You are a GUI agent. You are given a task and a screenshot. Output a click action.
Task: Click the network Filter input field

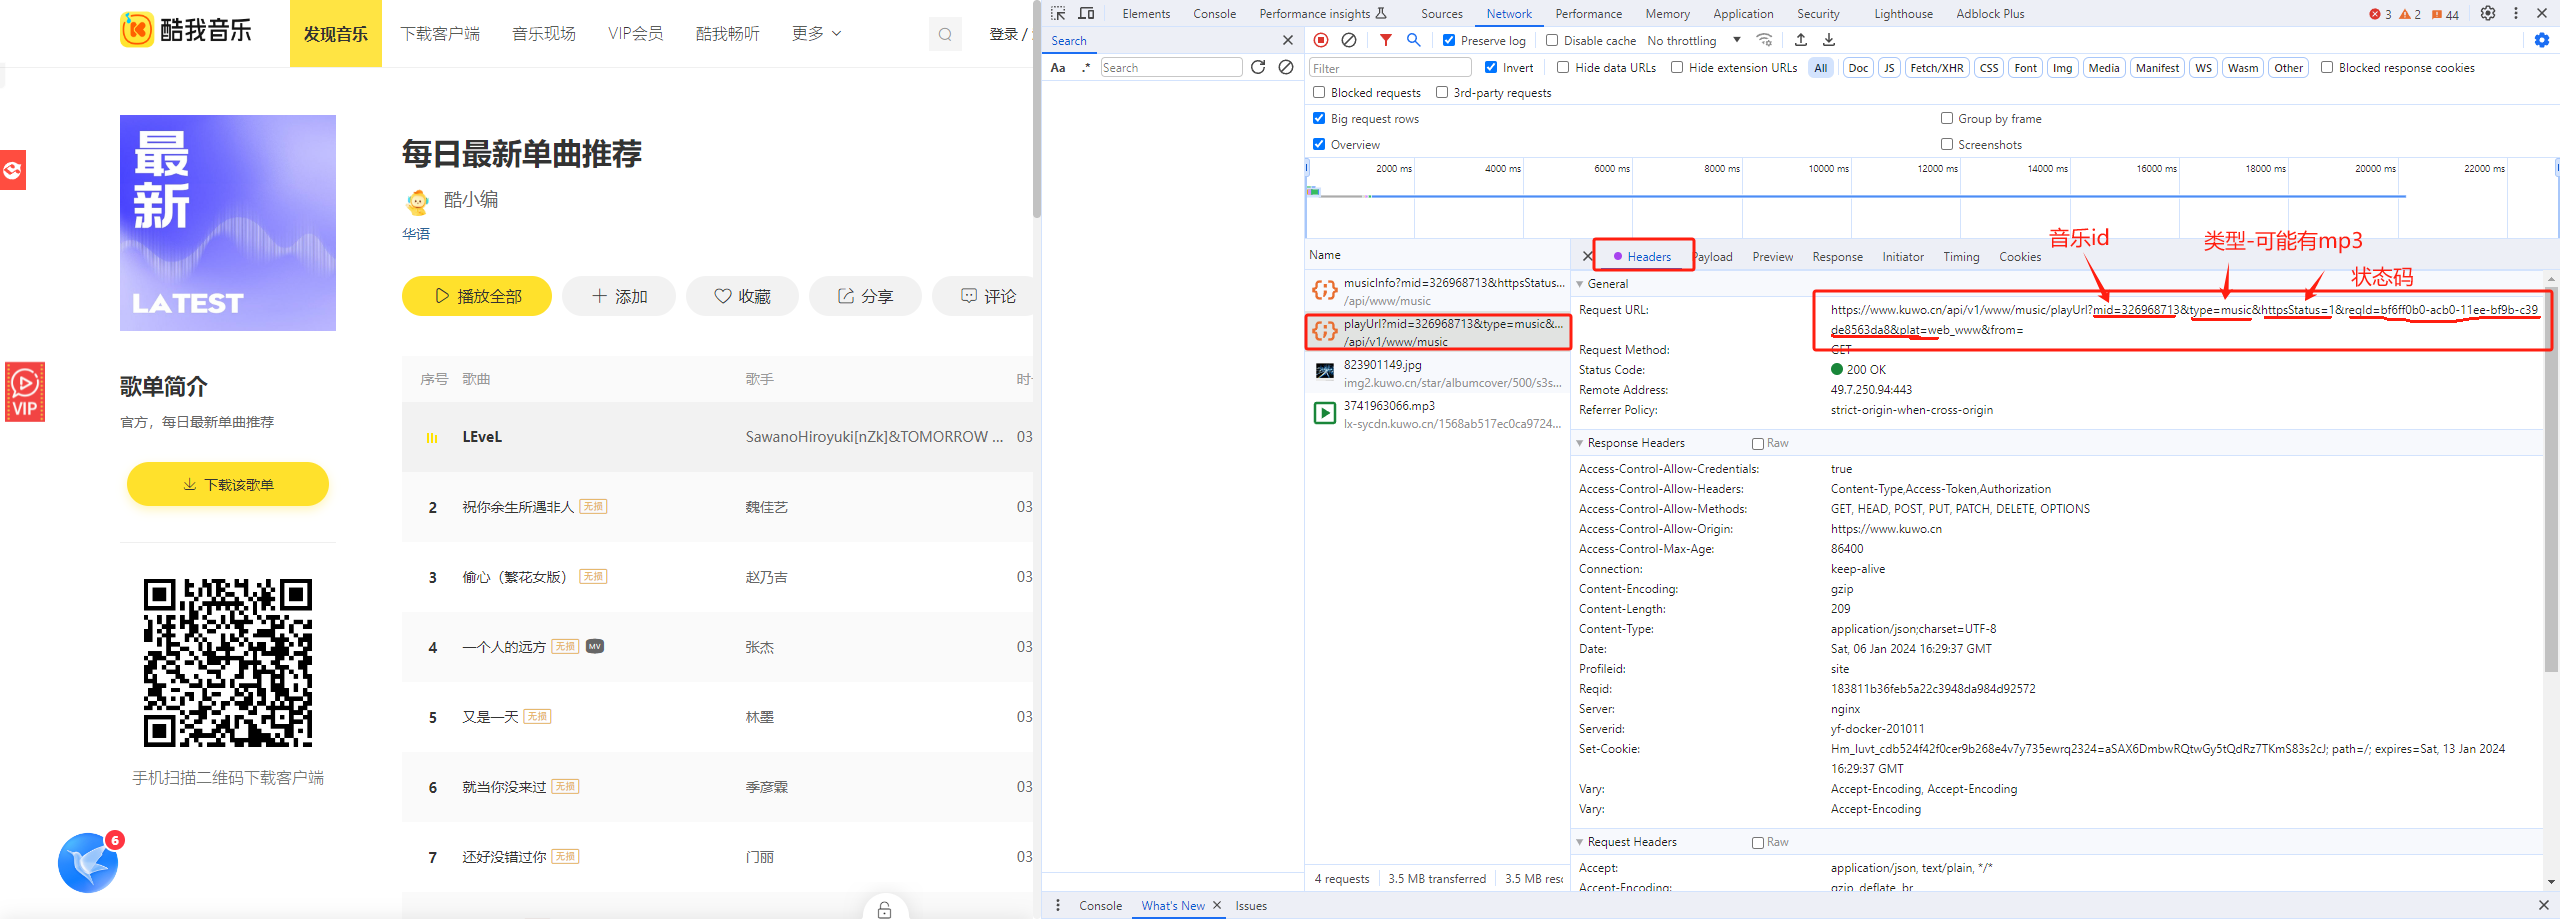coord(1390,68)
